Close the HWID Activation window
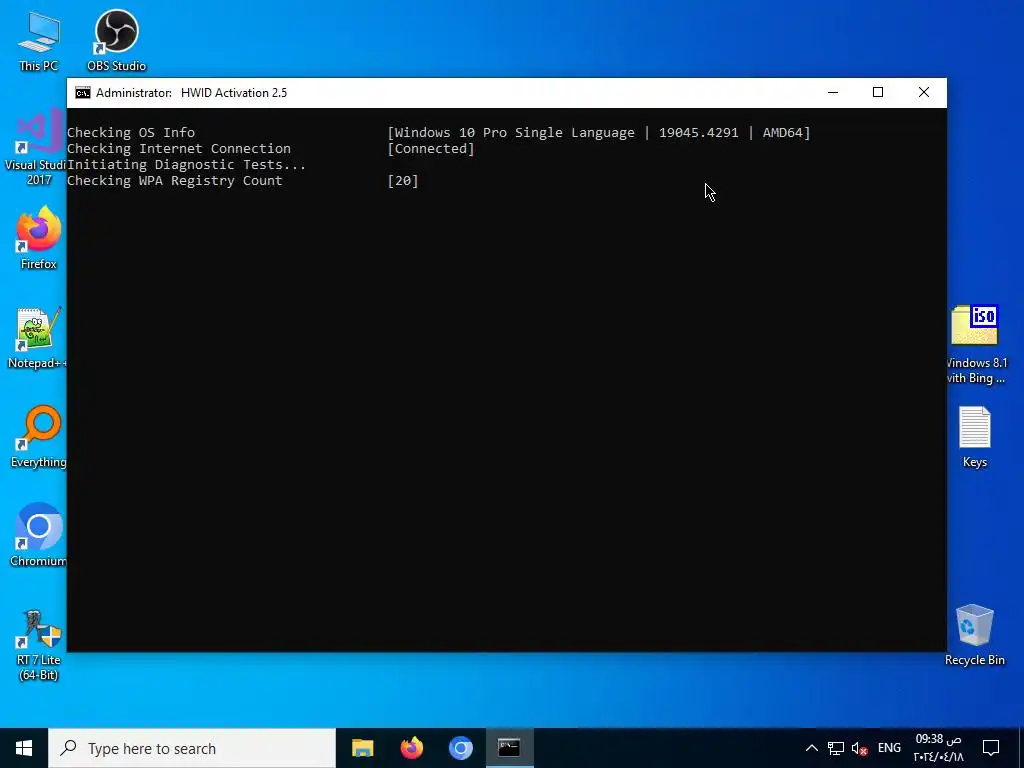This screenshot has height=768, width=1024. [x=923, y=93]
